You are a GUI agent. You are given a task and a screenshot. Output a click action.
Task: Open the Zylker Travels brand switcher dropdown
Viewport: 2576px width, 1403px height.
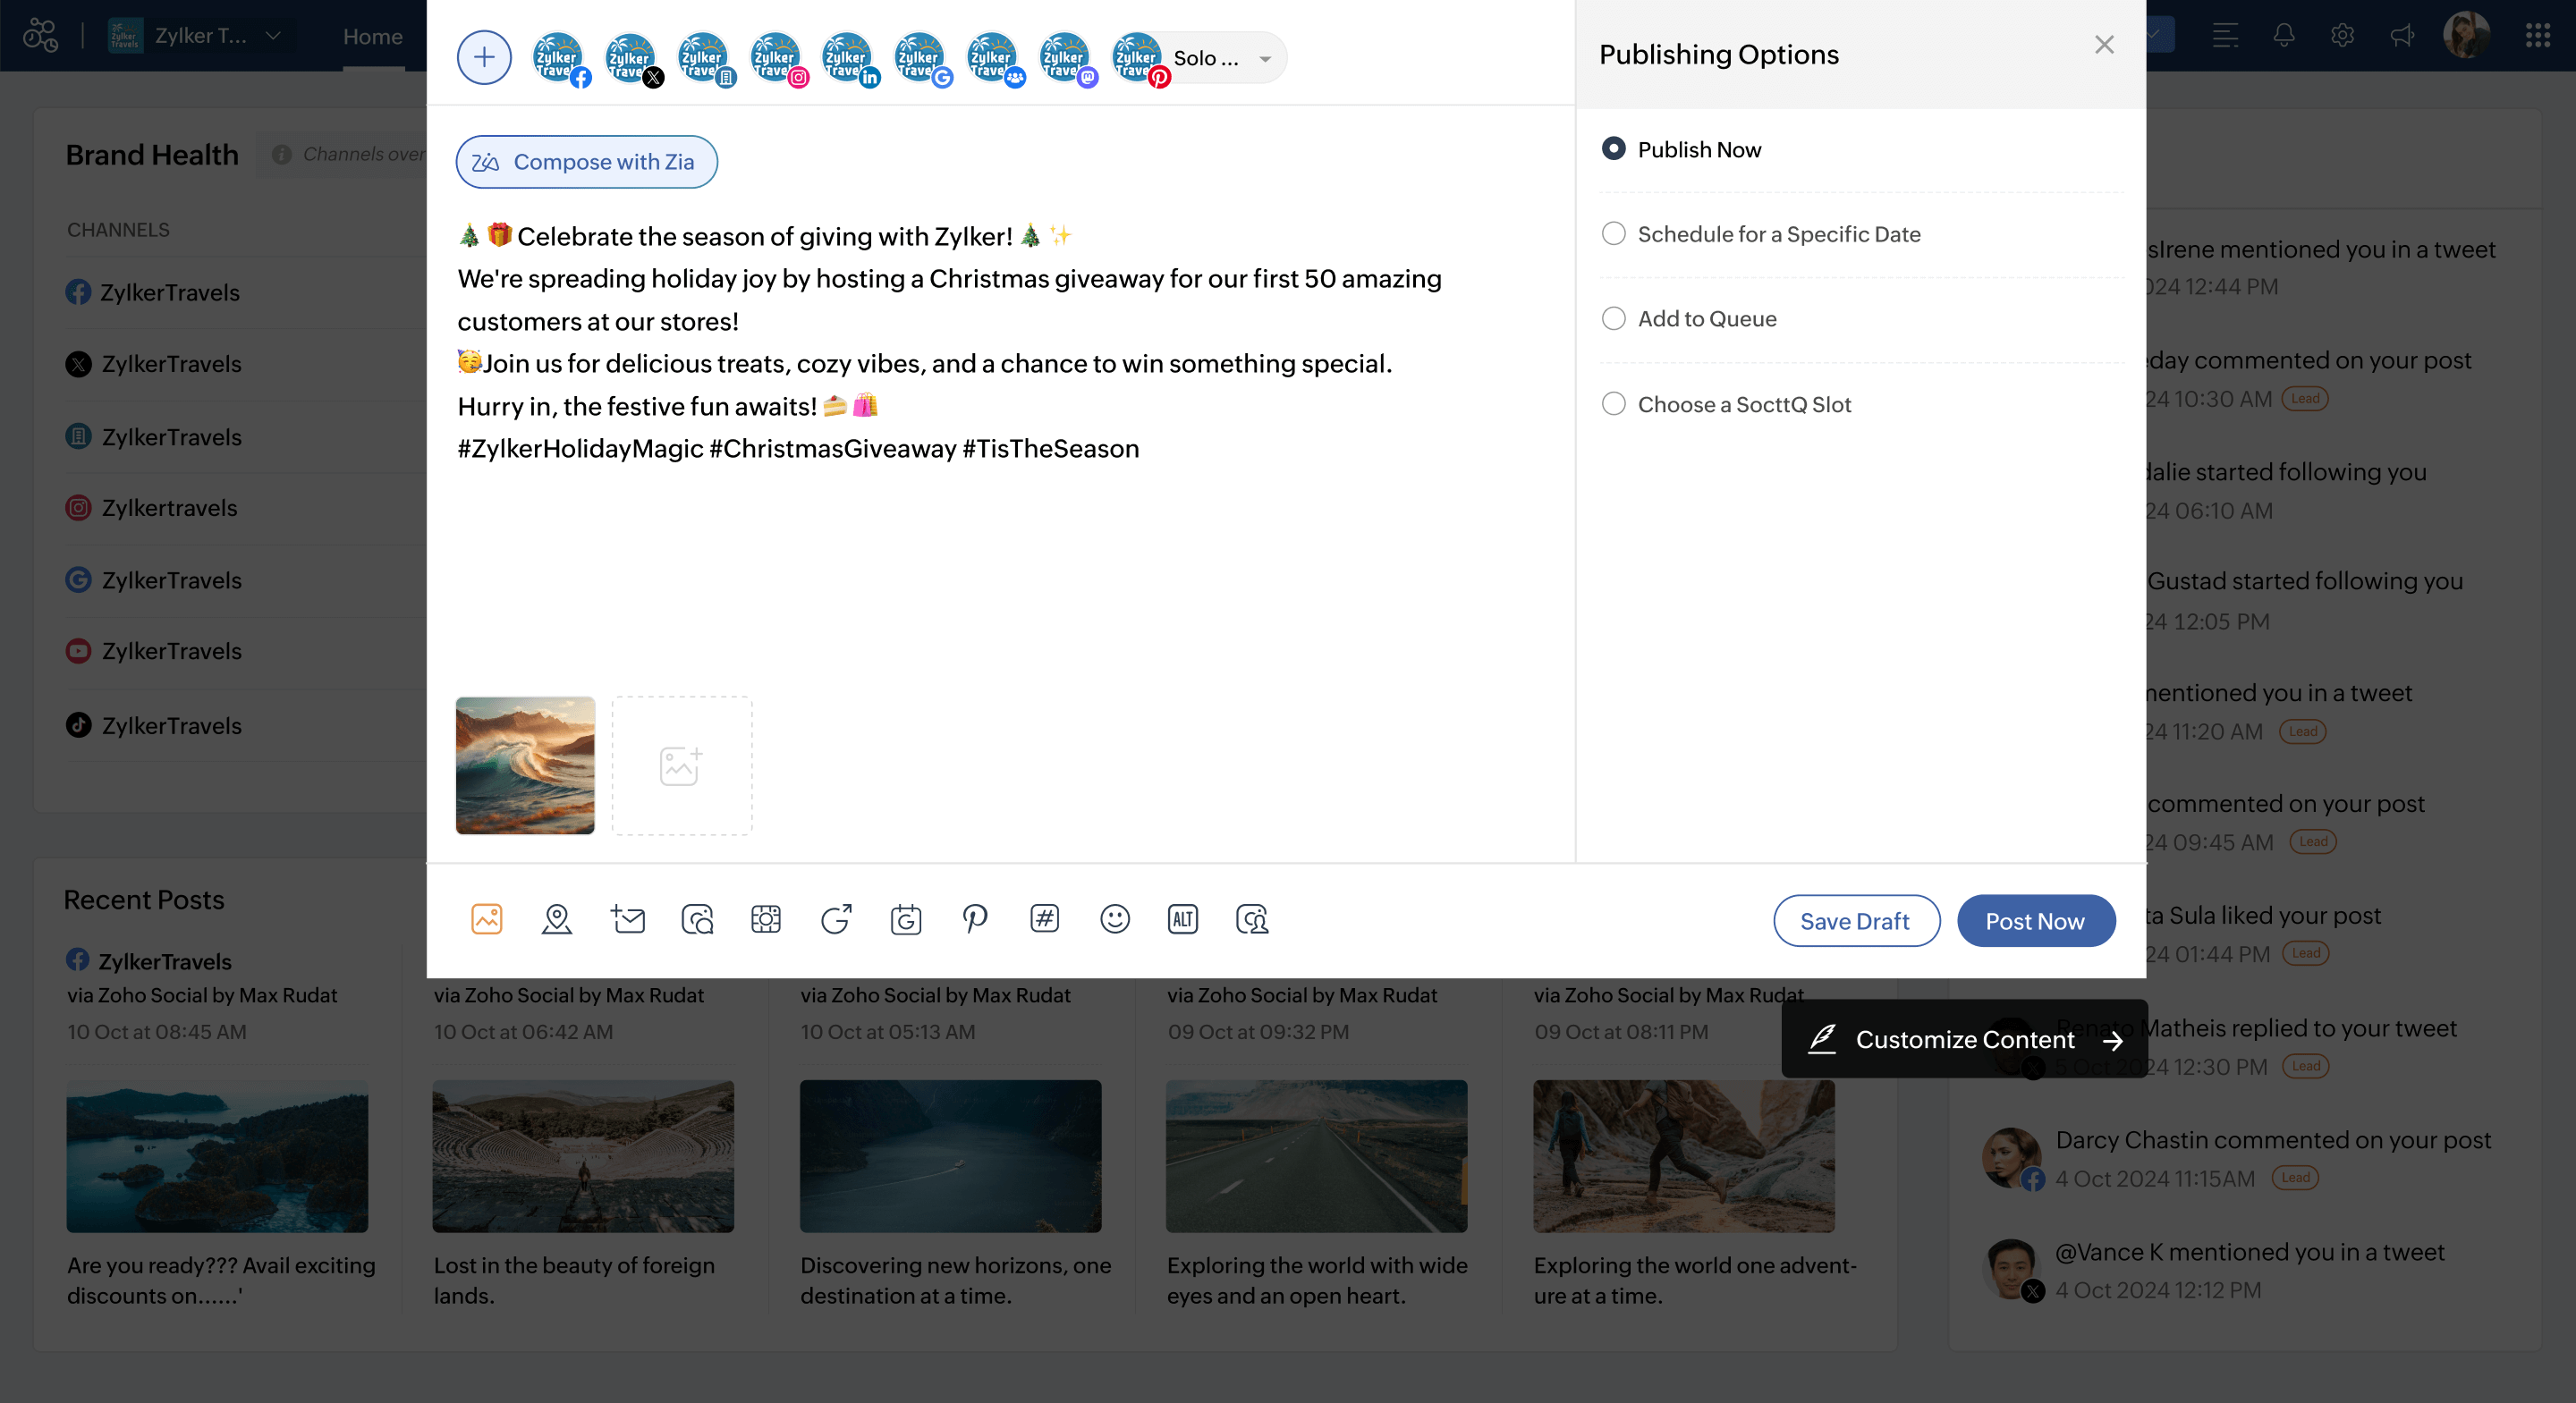tap(272, 35)
